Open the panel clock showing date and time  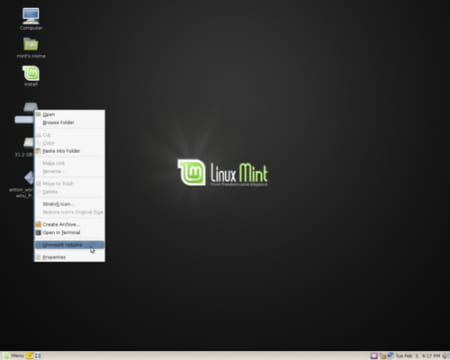pyautogui.click(x=418, y=356)
